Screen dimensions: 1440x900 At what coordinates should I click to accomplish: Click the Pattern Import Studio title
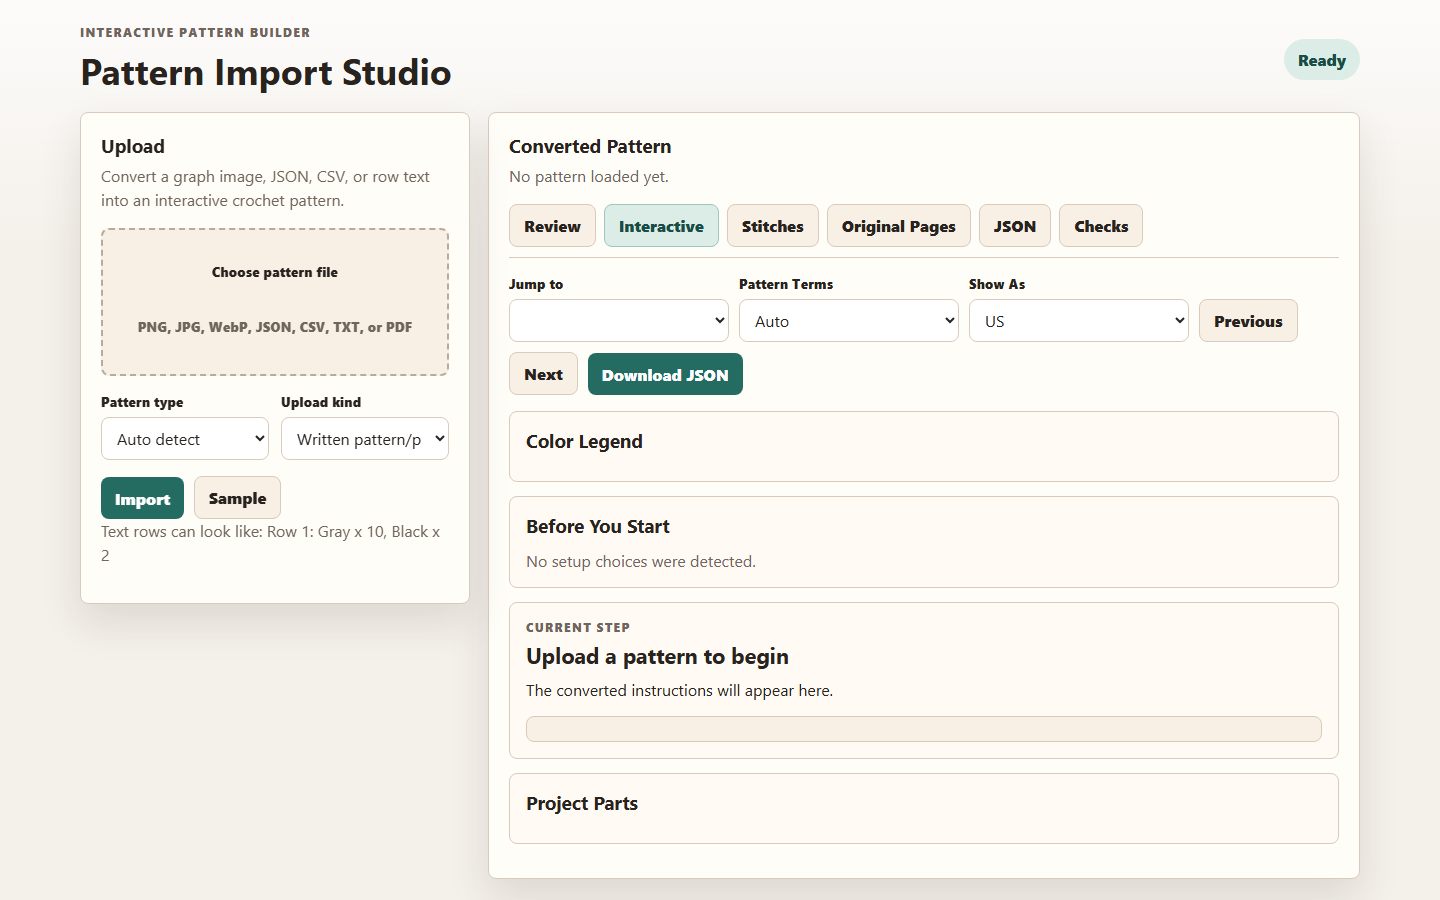266,73
